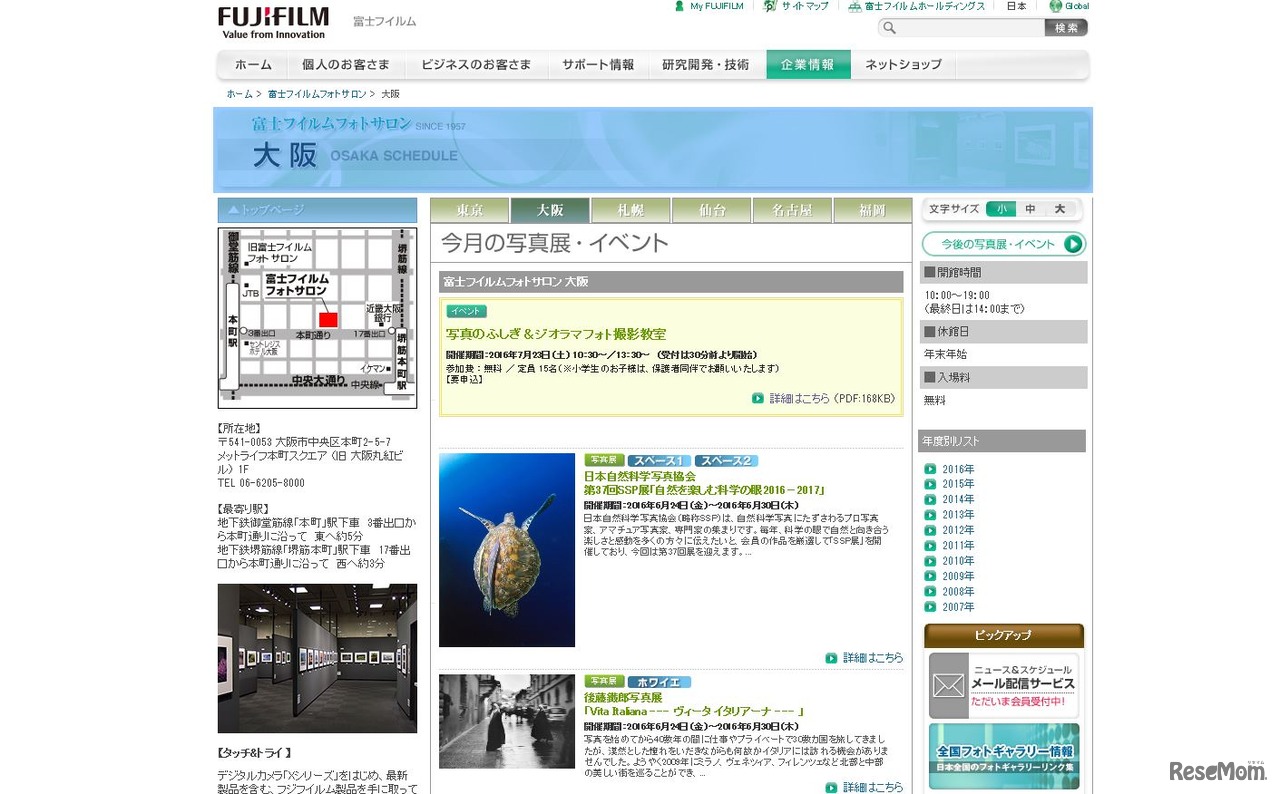This screenshot has width=1280, height=794.
Task: Click the magnifier icon in search box
Action: pos(889,28)
